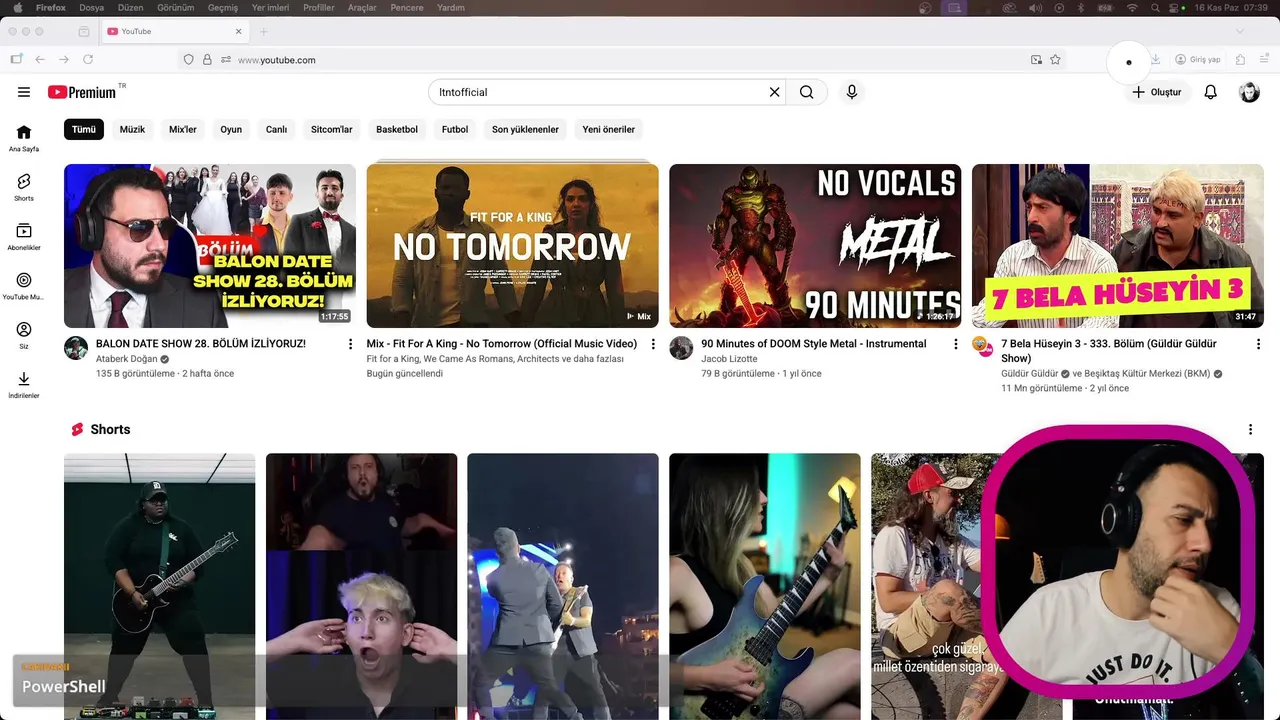Open Shorts from the sidebar
This screenshot has height=720, width=1280.
[x=24, y=187]
